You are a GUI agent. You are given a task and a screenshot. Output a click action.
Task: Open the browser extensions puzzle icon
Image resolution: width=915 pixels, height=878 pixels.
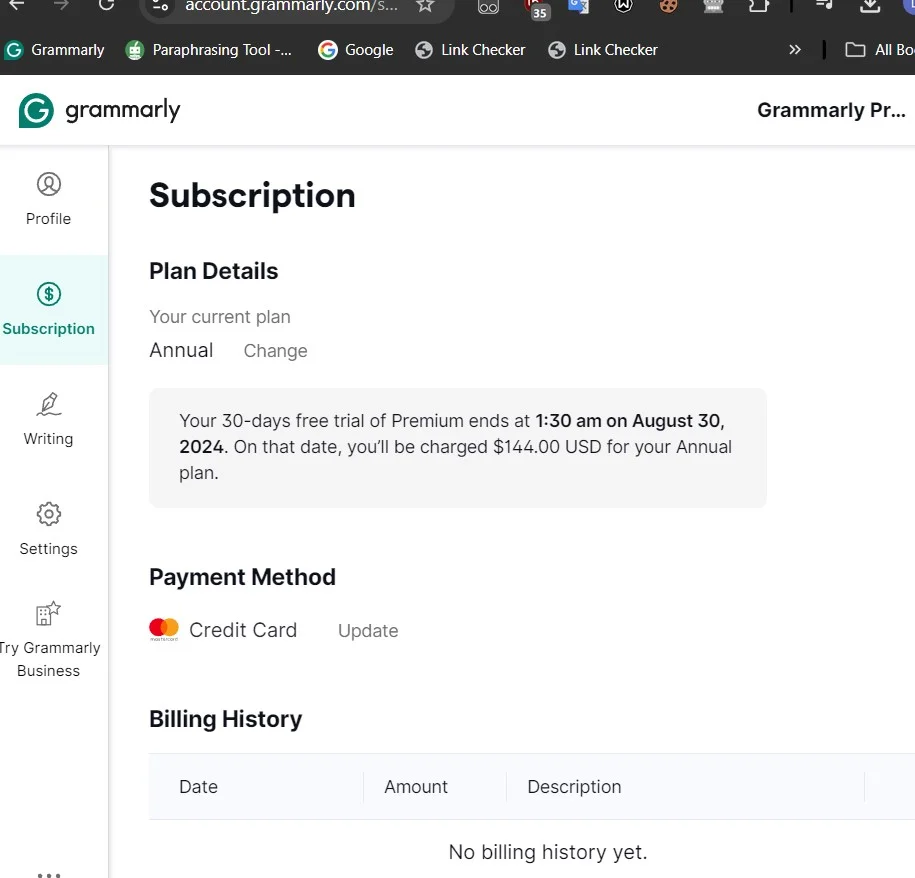pos(758,6)
